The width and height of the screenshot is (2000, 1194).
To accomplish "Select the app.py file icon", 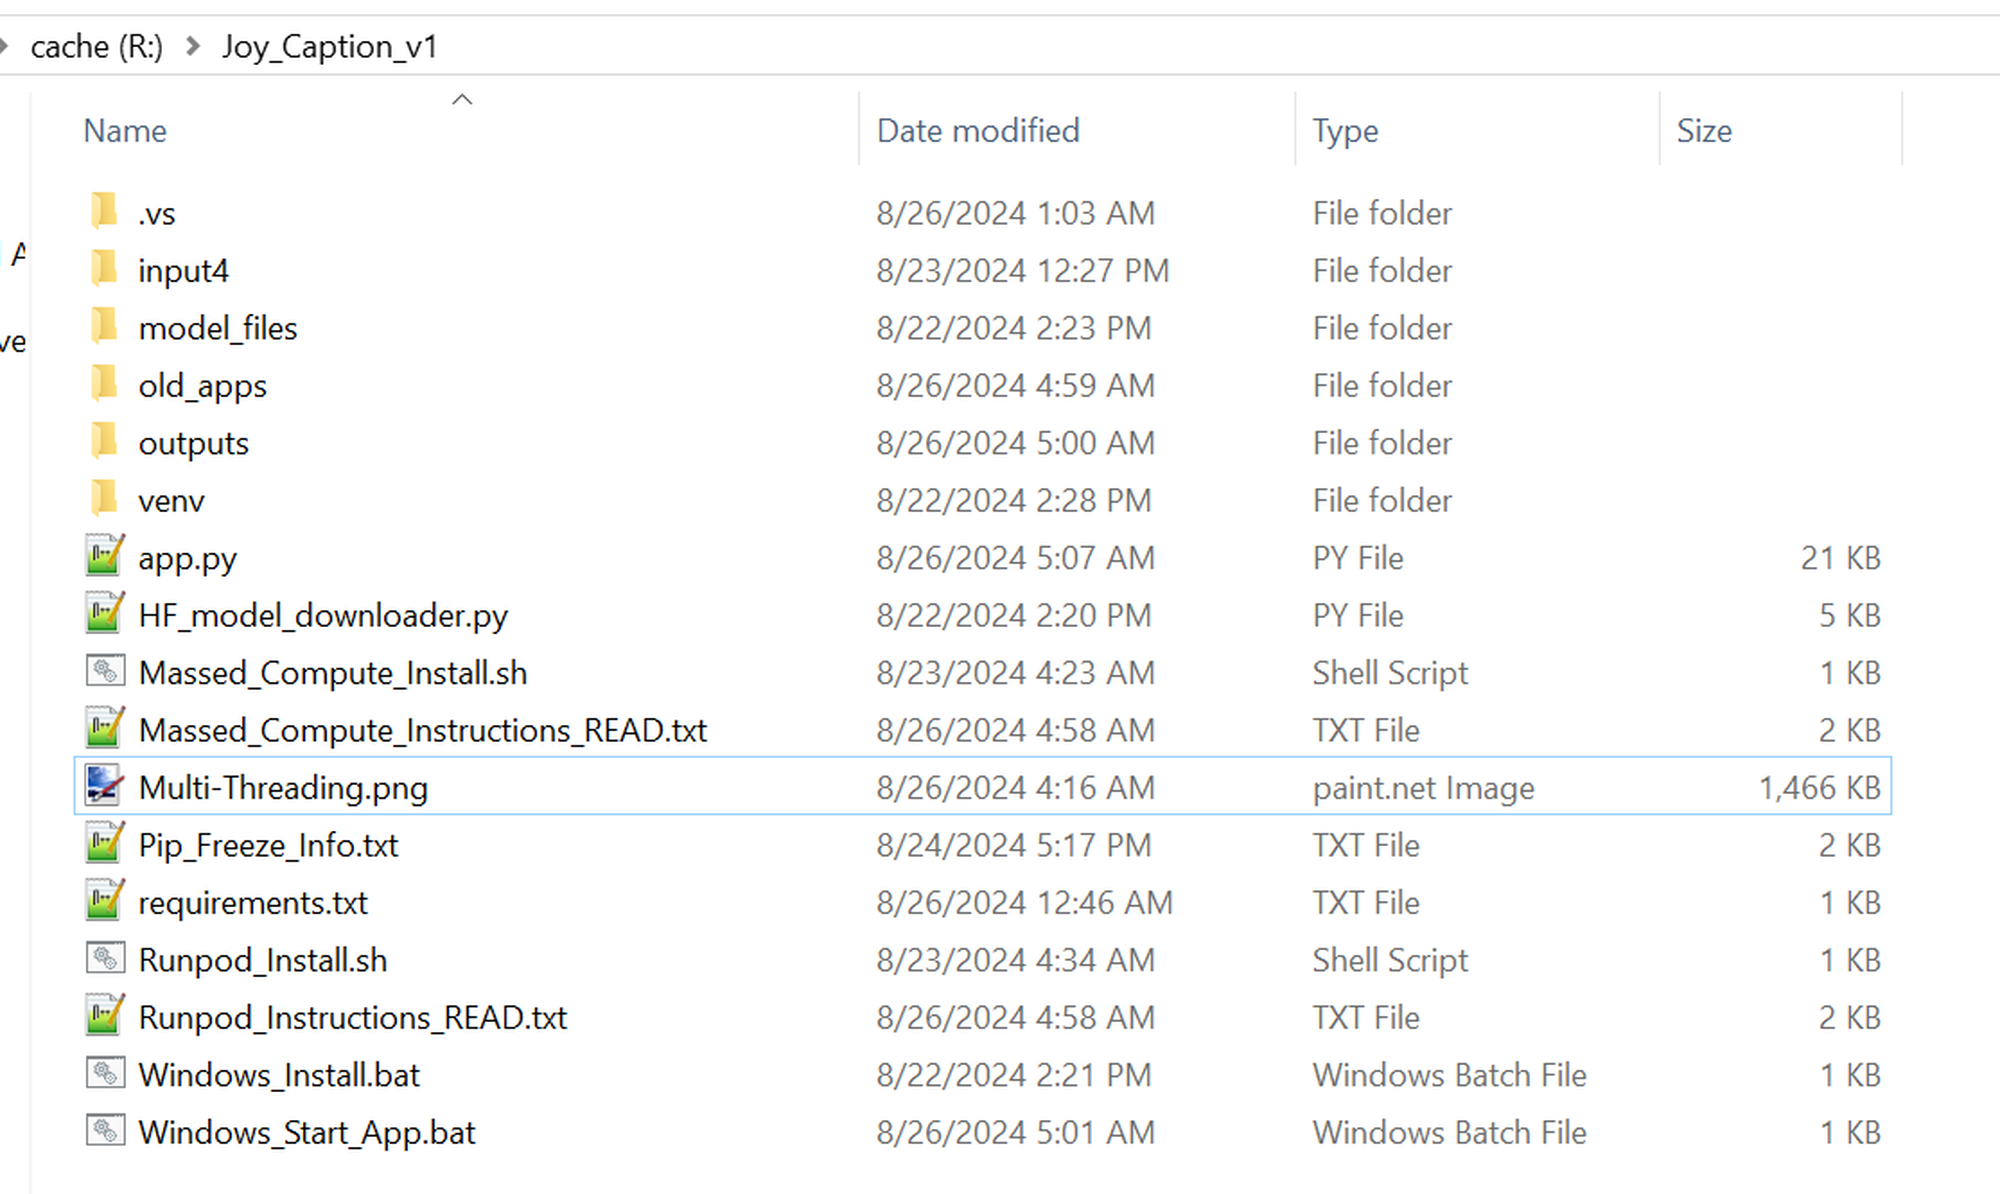I will 105,557.
